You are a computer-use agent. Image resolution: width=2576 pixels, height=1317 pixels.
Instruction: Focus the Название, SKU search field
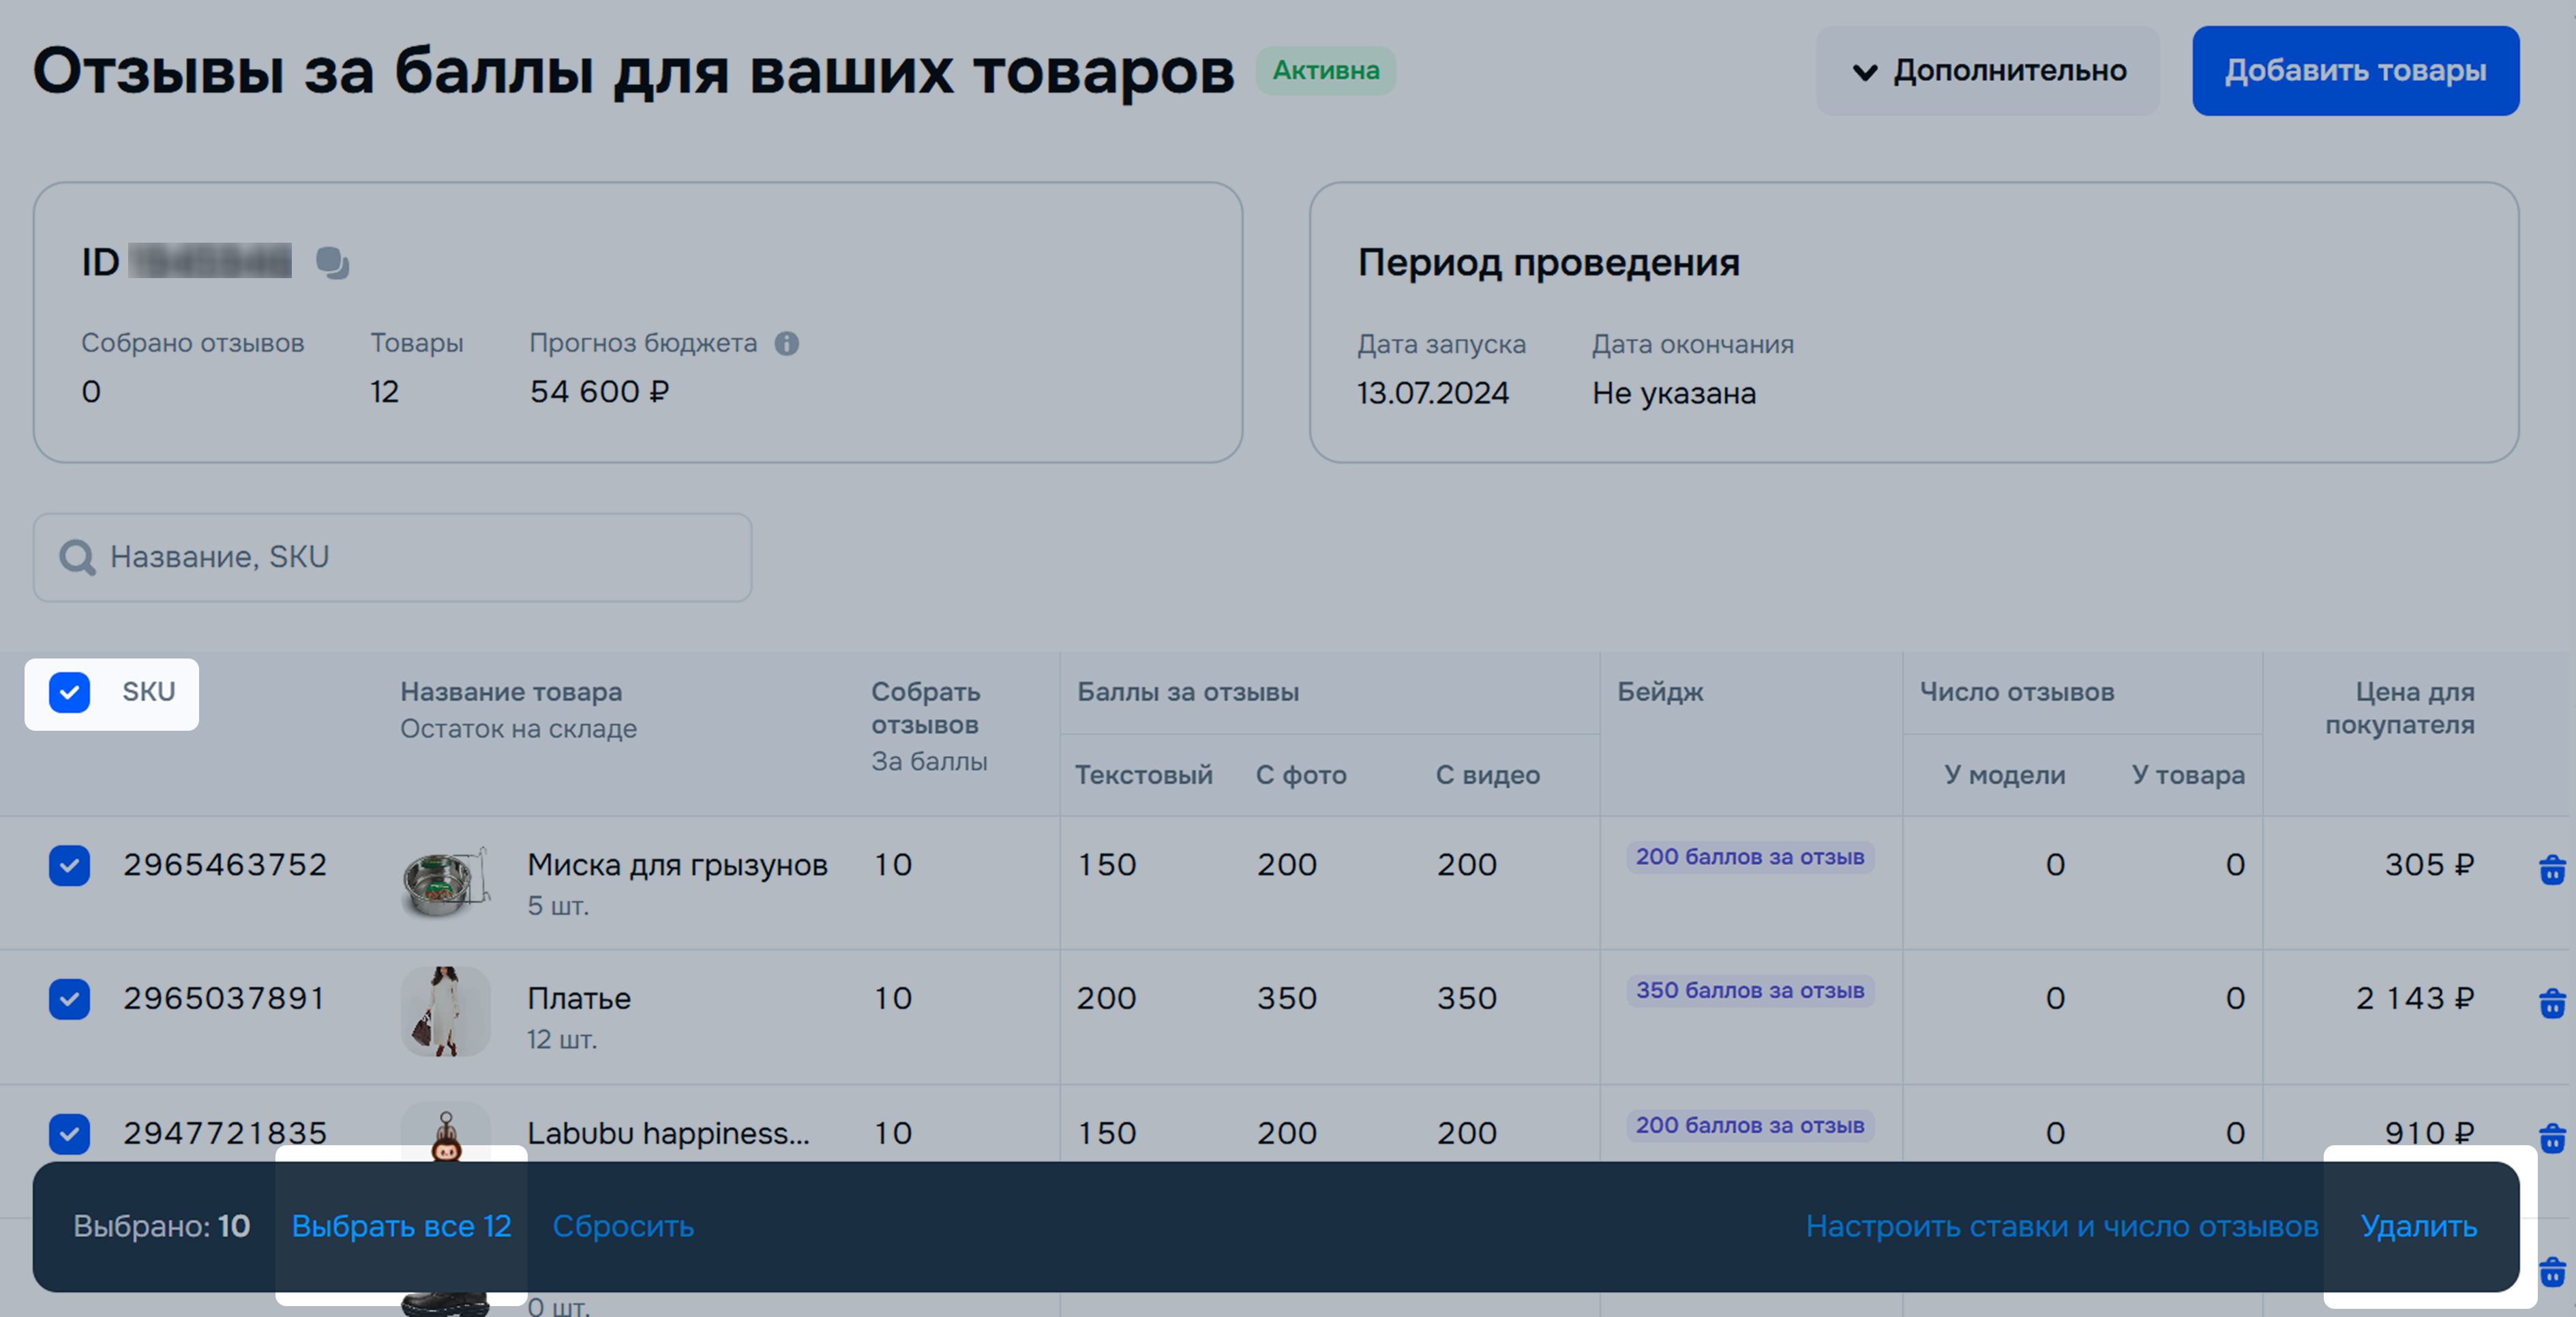click(420, 558)
